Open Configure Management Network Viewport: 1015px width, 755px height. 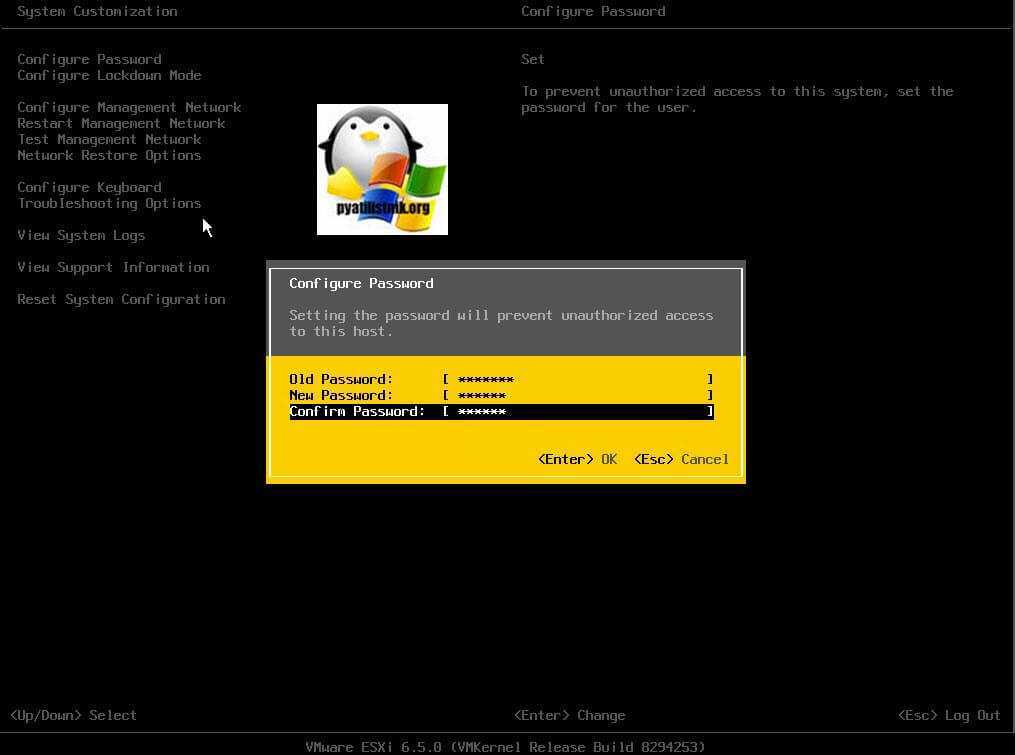tap(129, 107)
